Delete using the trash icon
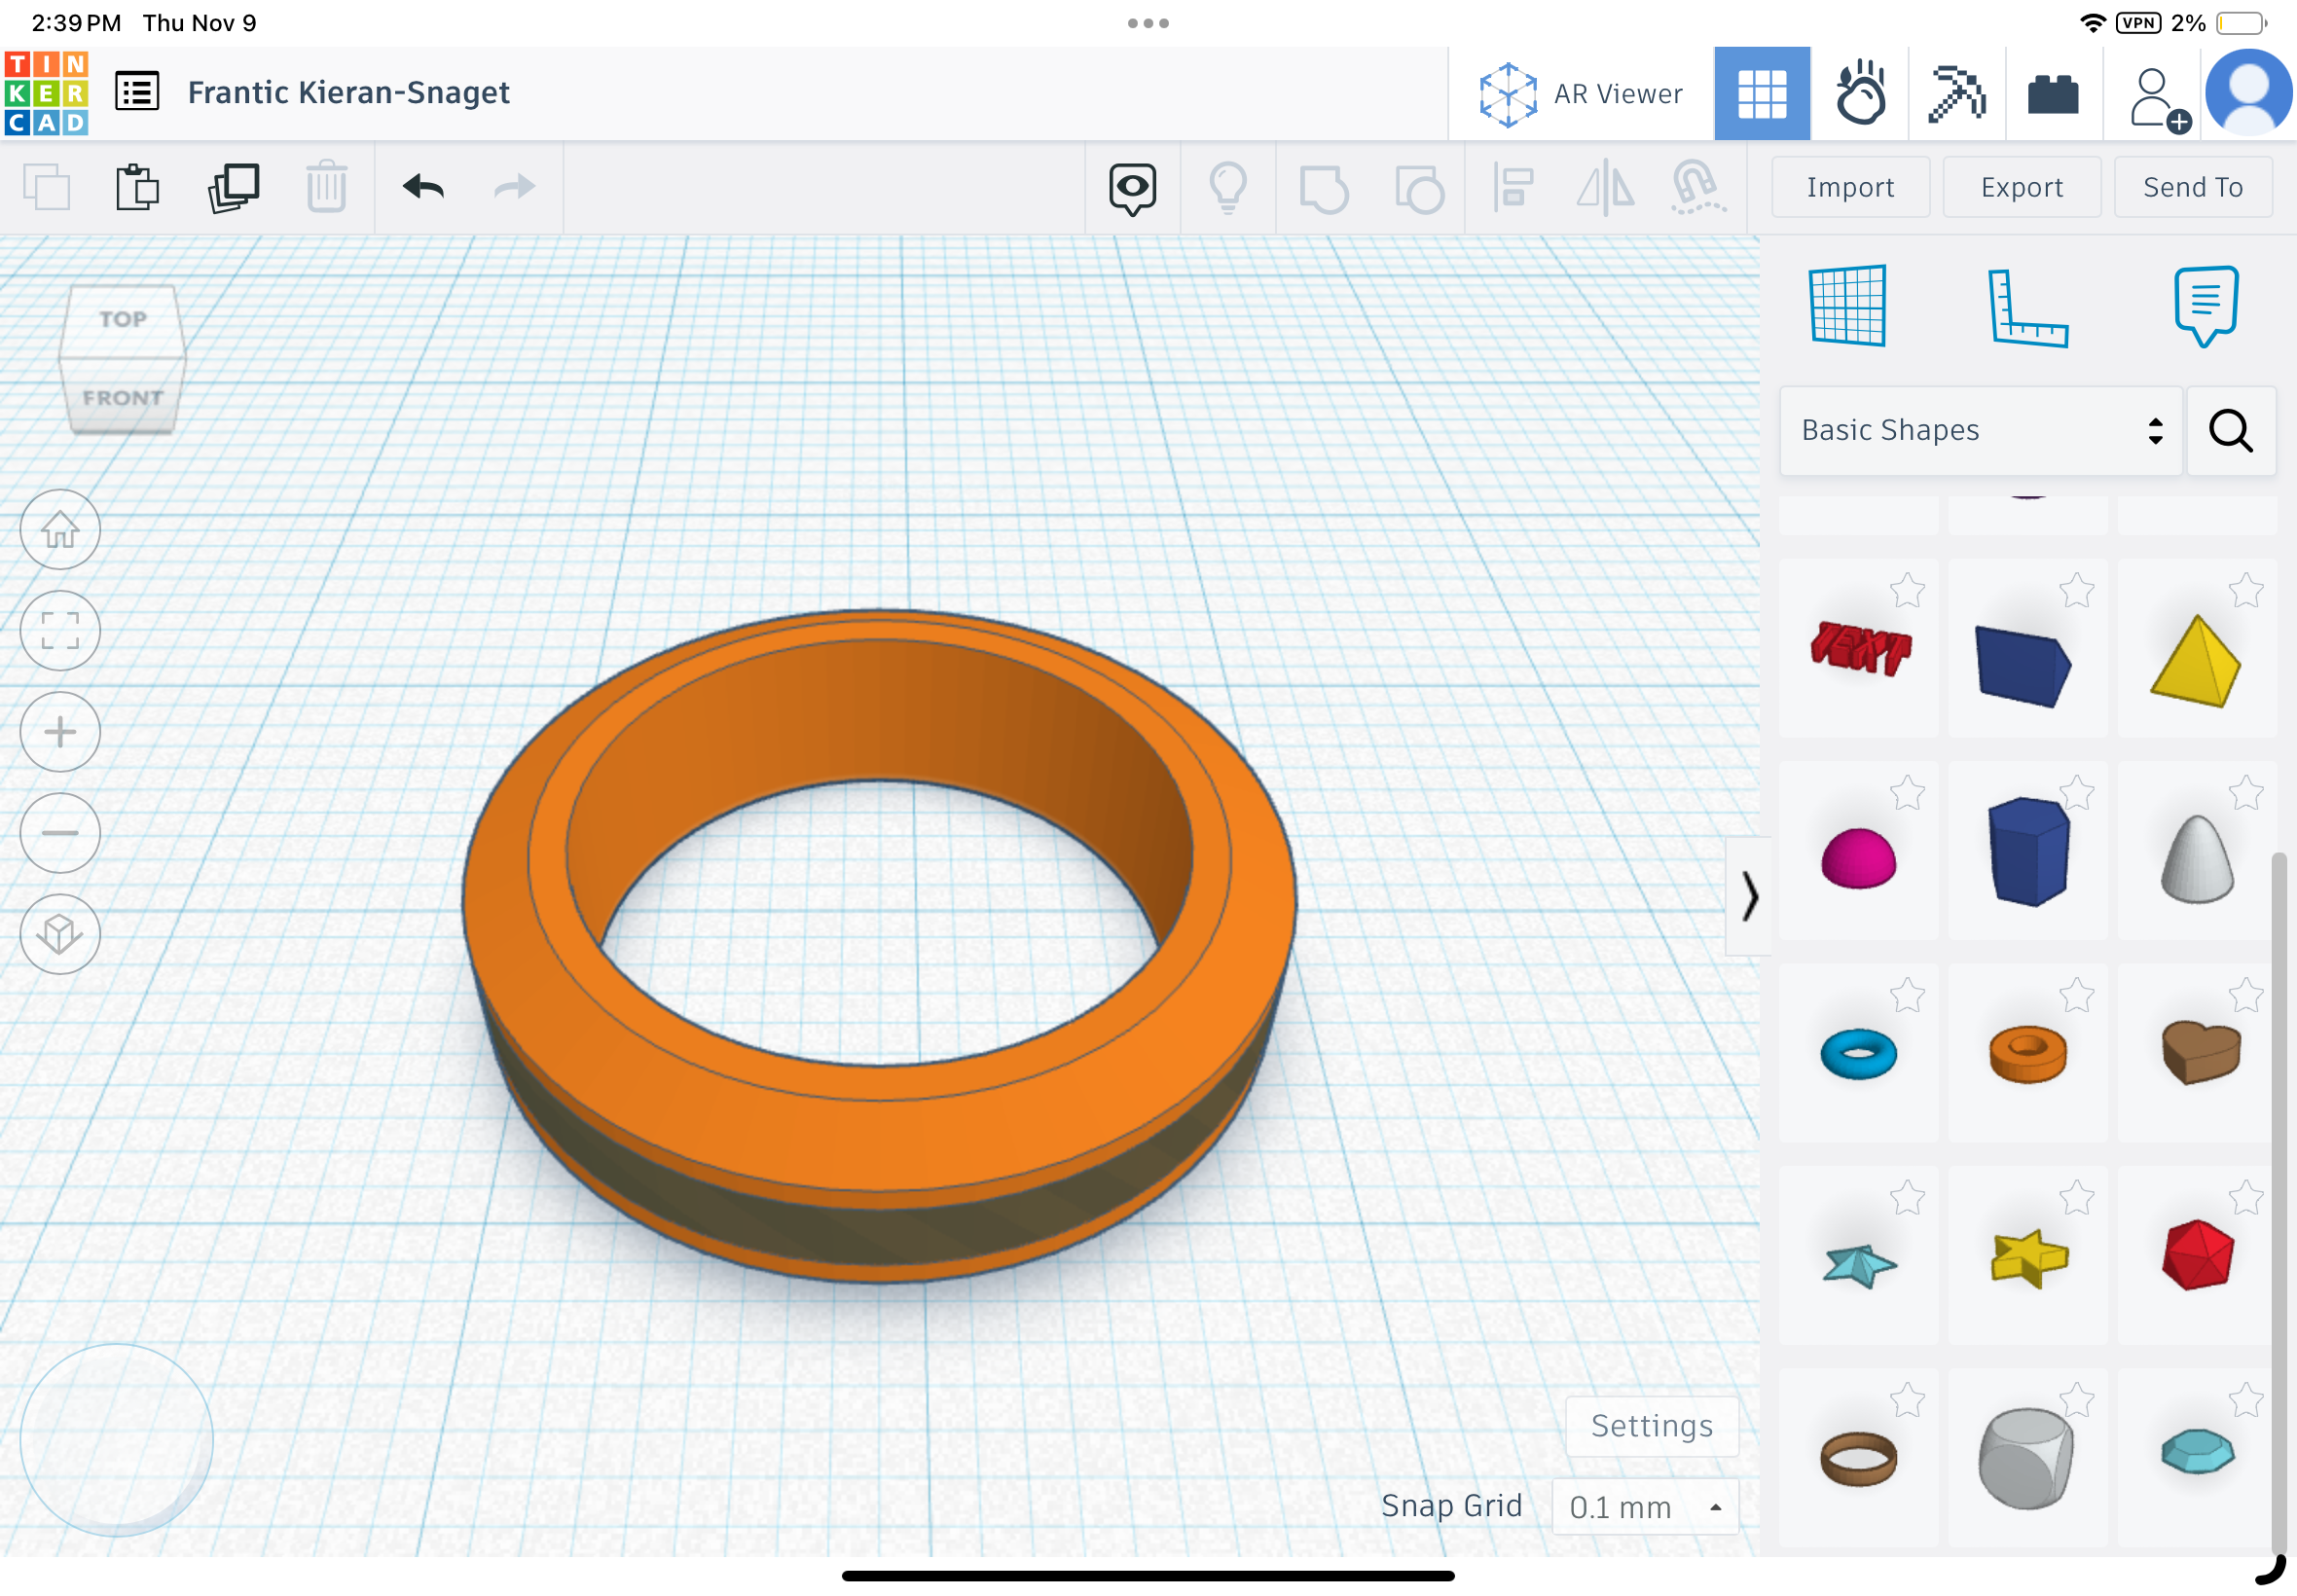2297x1596 pixels. tap(325, 187)
